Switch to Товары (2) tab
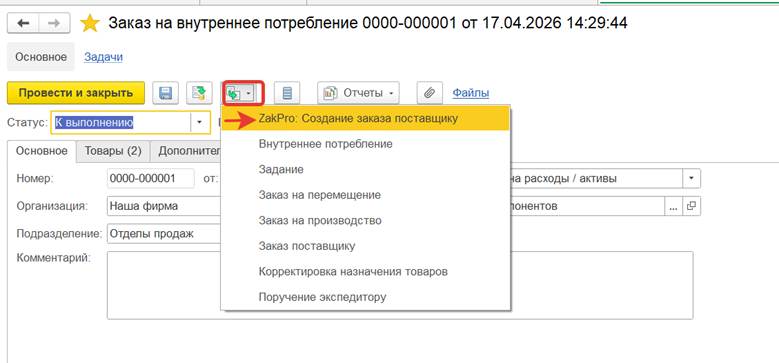The height and width of the screenshot is (363, 779). 113,151
